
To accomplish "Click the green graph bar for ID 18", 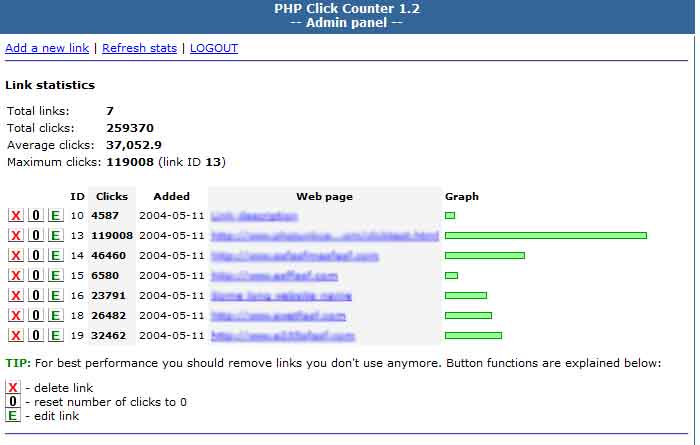I will 468,316.
